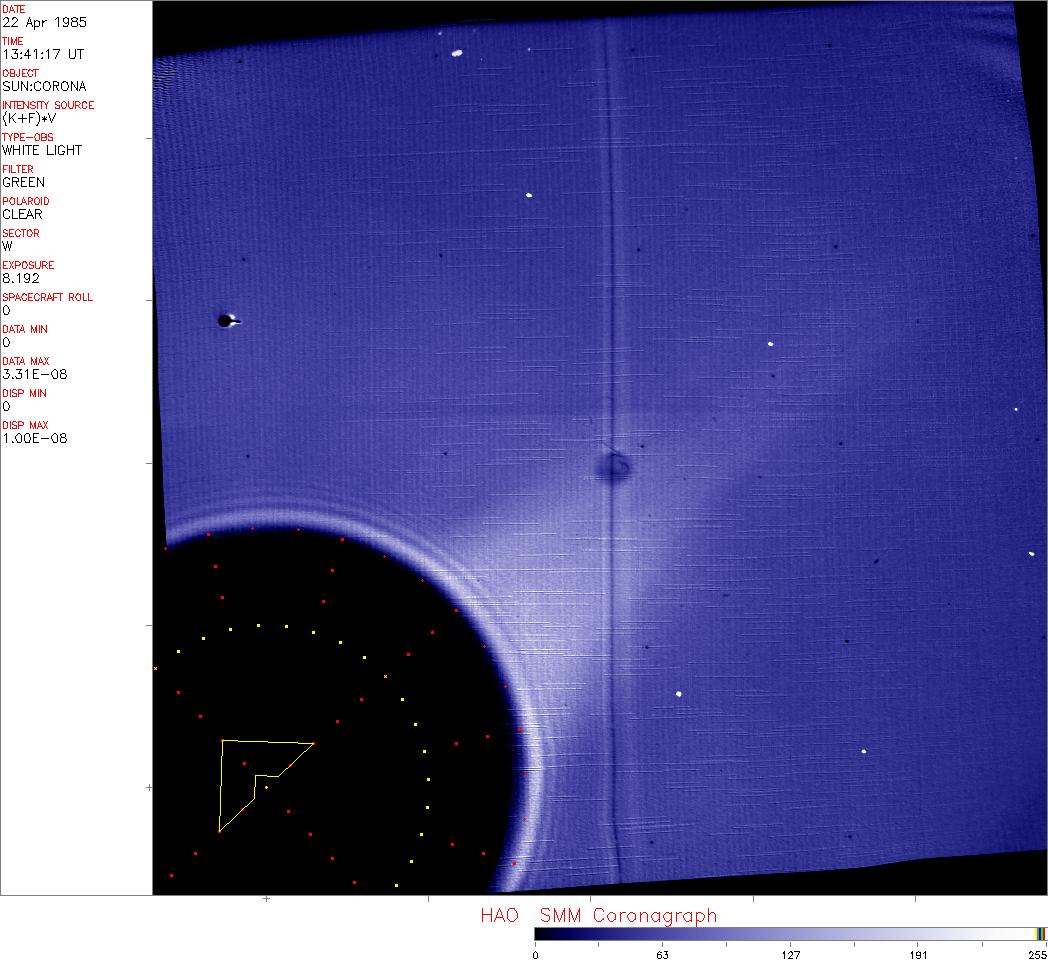Click the 127 tick label under color bar
Image resolution: width=1048 pixels, height=960 pixels.
click(x=790, y=954)
